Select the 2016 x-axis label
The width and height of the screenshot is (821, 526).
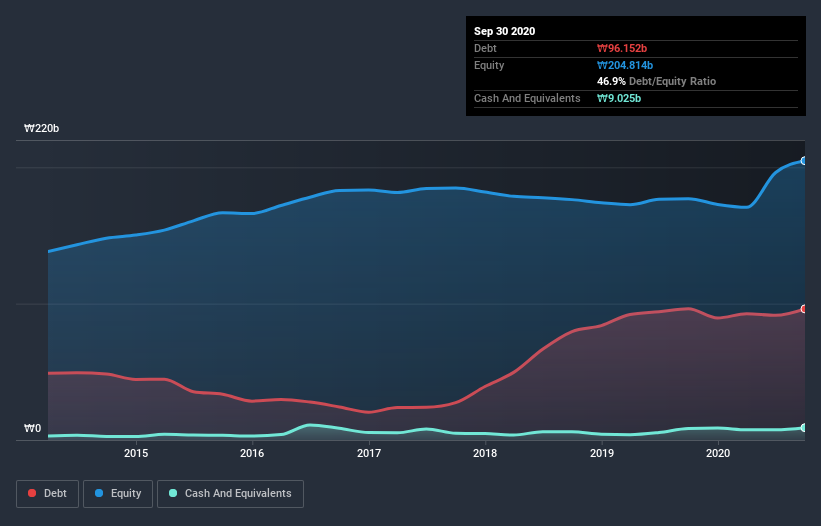click(252, 453)
